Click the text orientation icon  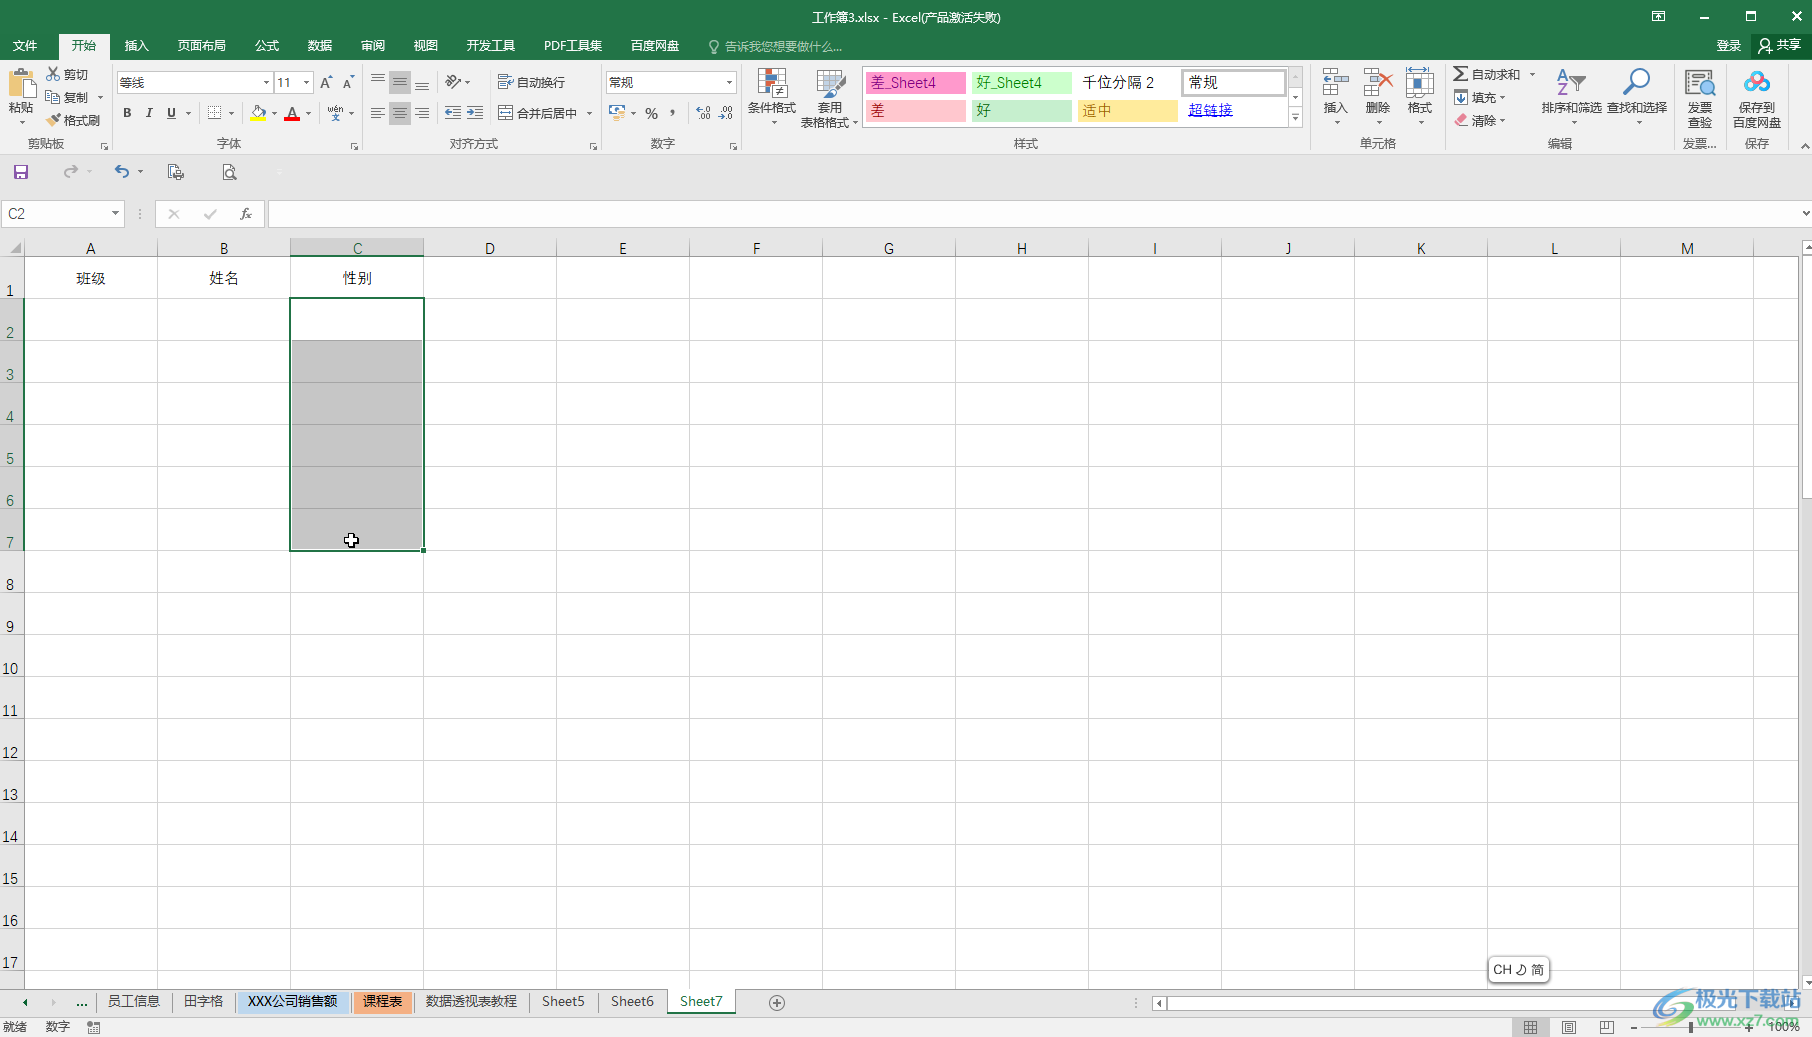(453, 82)
